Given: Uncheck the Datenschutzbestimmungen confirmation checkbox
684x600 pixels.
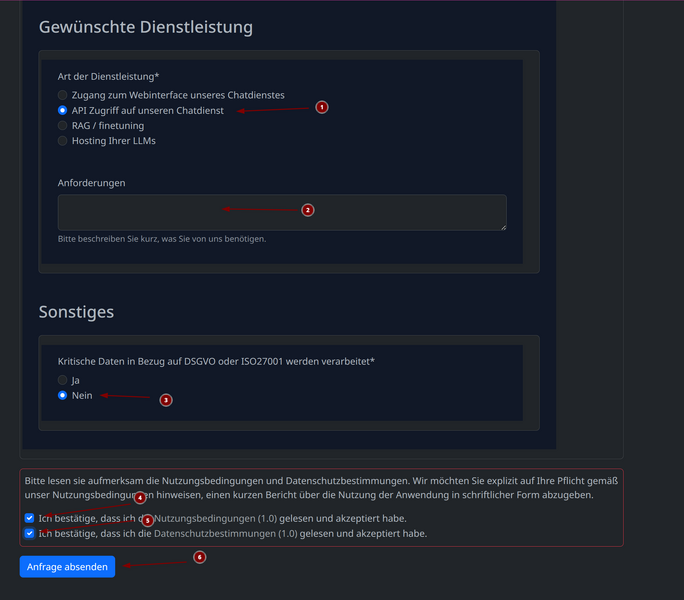Looking at the screenshot, I should [29, 534].
